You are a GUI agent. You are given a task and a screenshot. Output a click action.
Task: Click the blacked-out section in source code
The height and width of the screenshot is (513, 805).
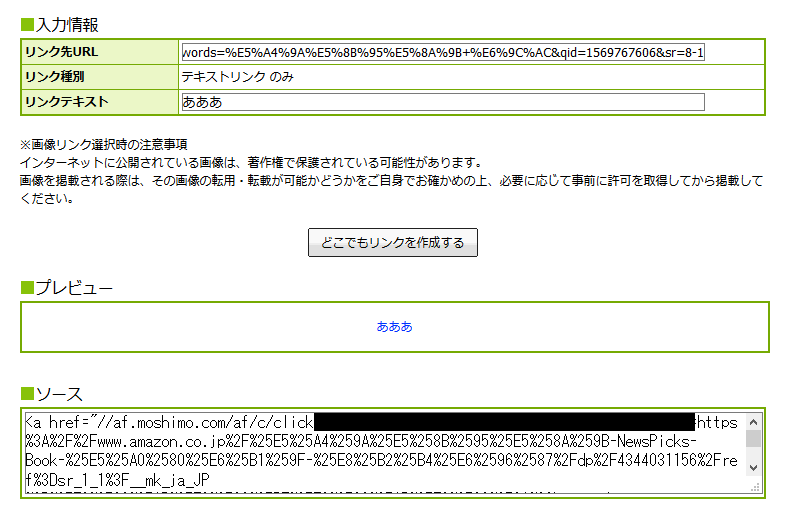coord(504,422)
